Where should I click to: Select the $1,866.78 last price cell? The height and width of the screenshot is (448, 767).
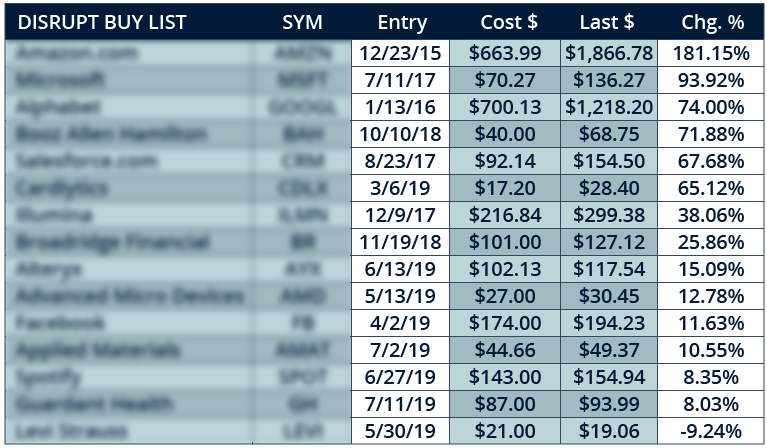pyautogui.click(x=609, y=53)
